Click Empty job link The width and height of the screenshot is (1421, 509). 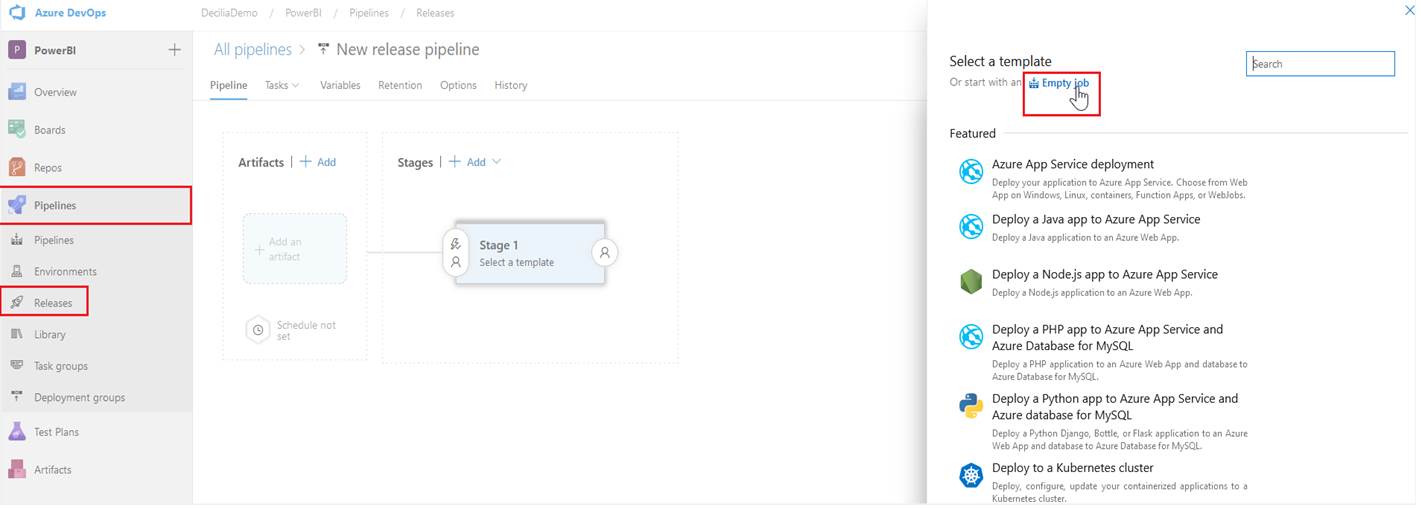click(1065, 83)
